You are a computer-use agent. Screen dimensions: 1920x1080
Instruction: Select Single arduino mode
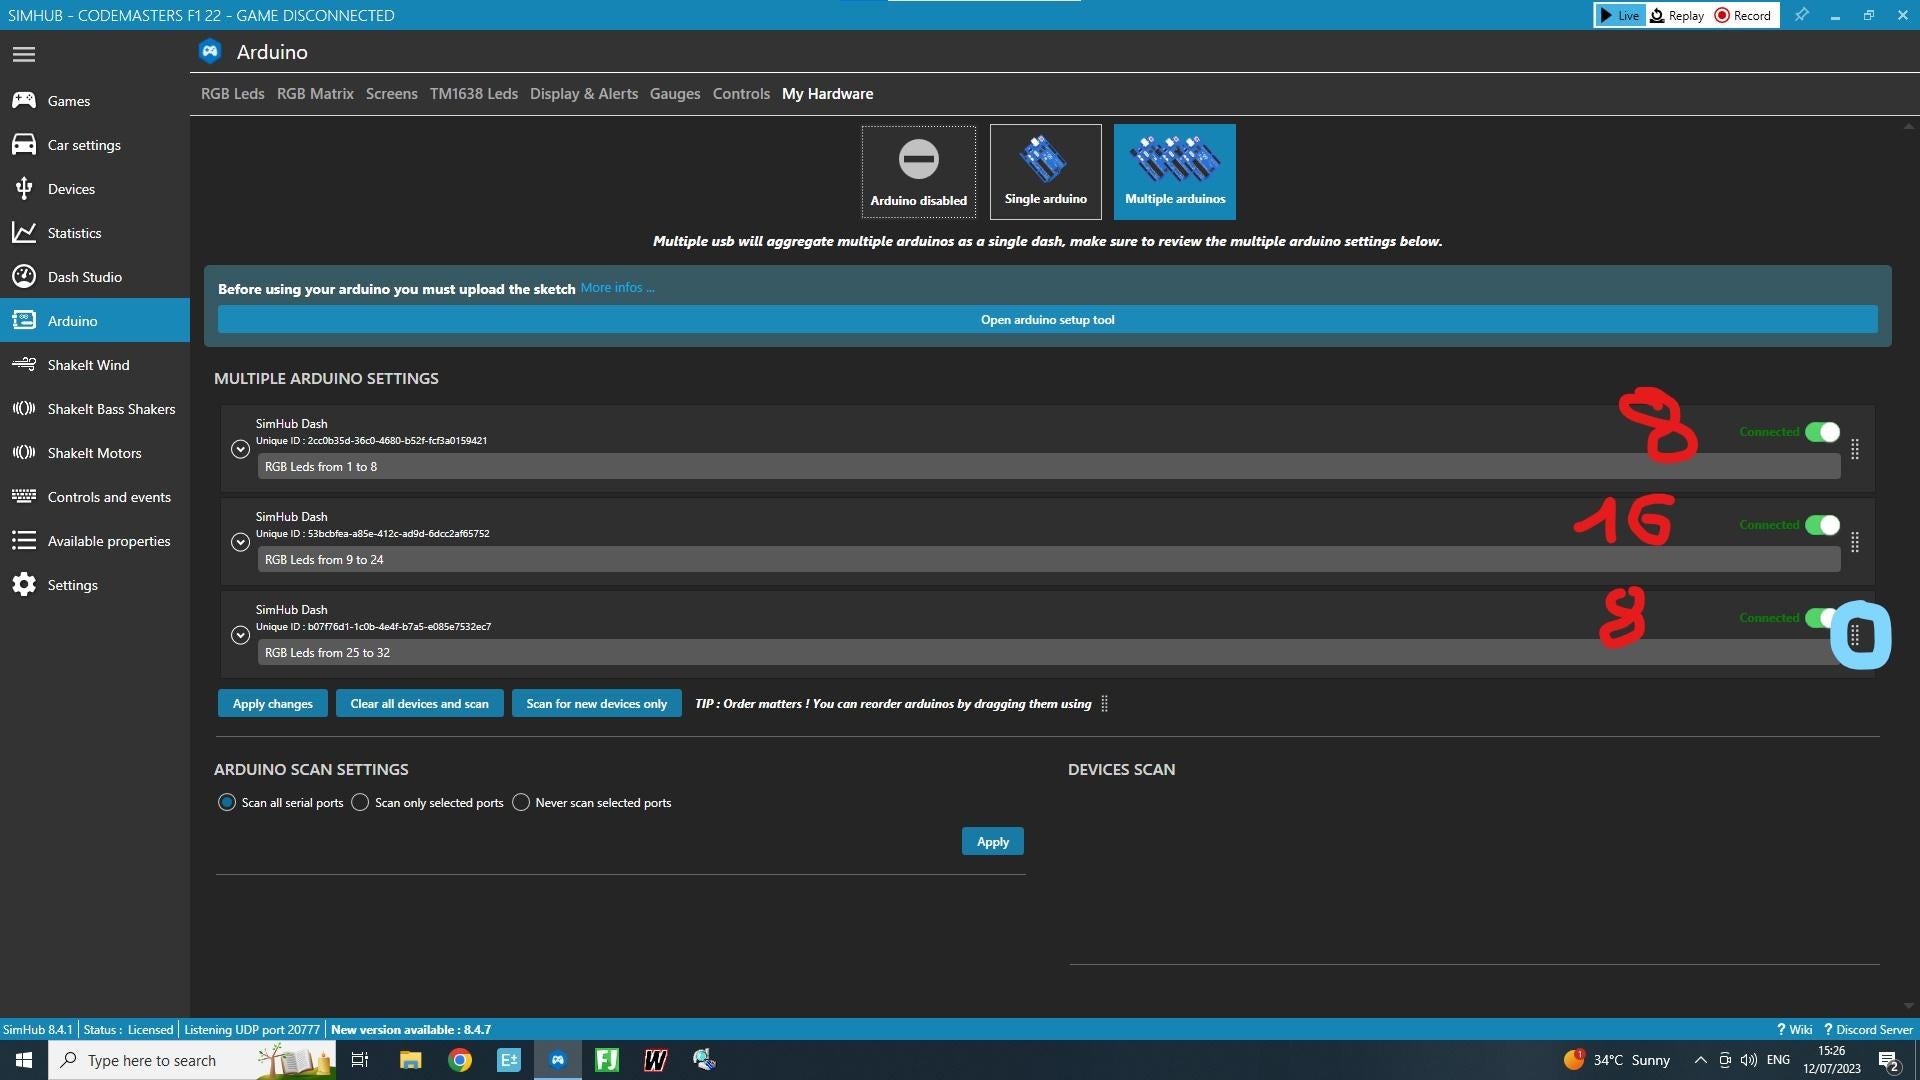click(x=1045, y=172)
